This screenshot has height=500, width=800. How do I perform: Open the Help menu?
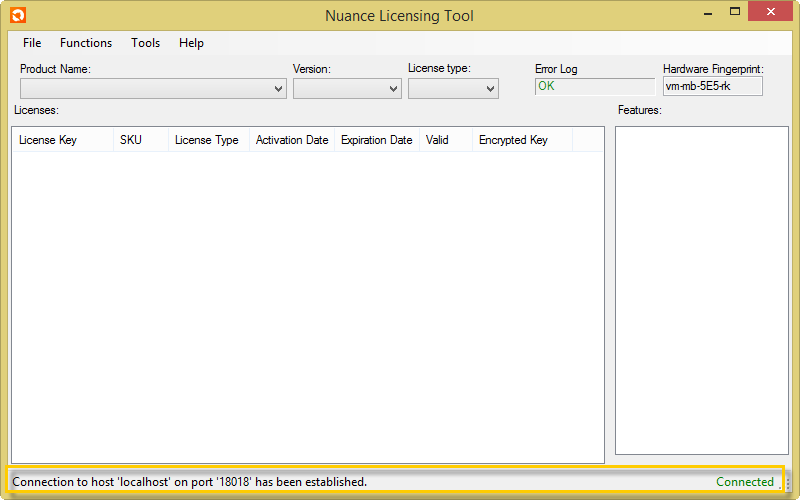tap(191, 43)
